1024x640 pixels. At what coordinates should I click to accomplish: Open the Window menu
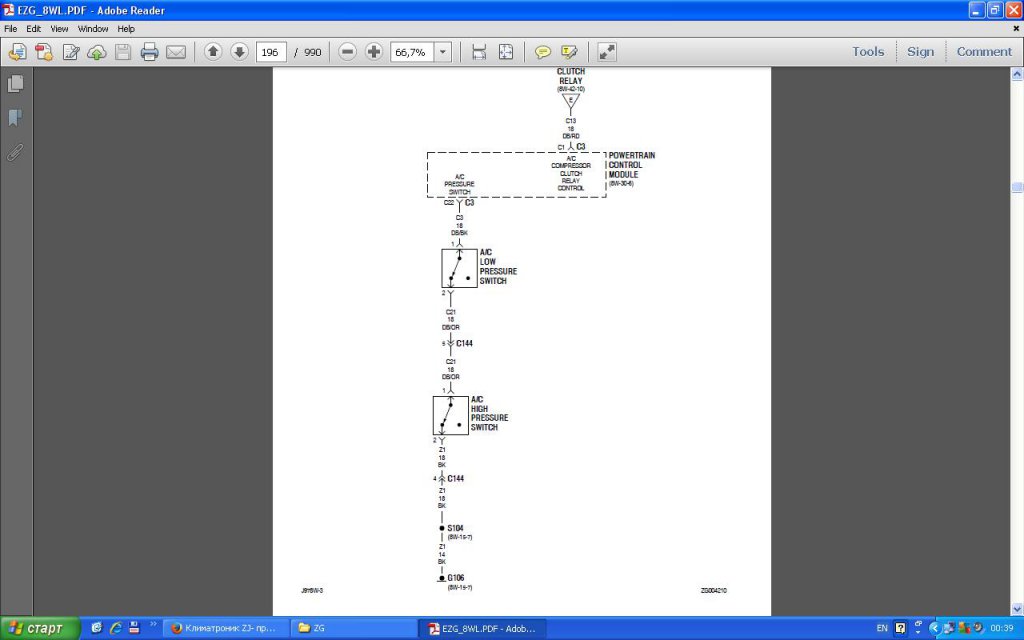[93, 29]
